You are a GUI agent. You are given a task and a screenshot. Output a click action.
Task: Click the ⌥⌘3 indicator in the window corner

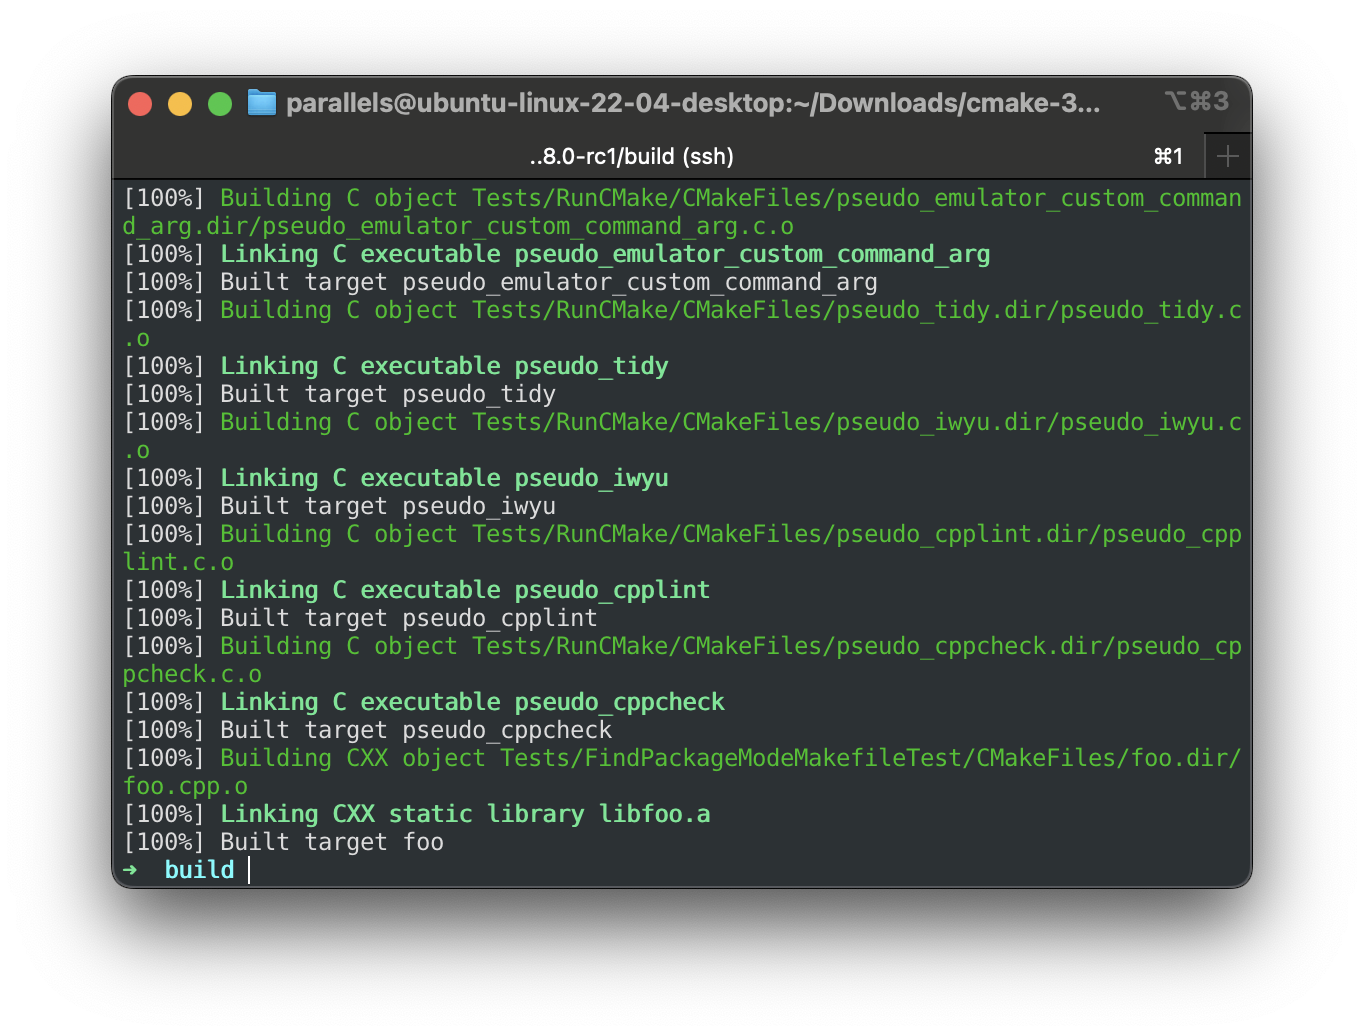click(x=1196, y=100)
